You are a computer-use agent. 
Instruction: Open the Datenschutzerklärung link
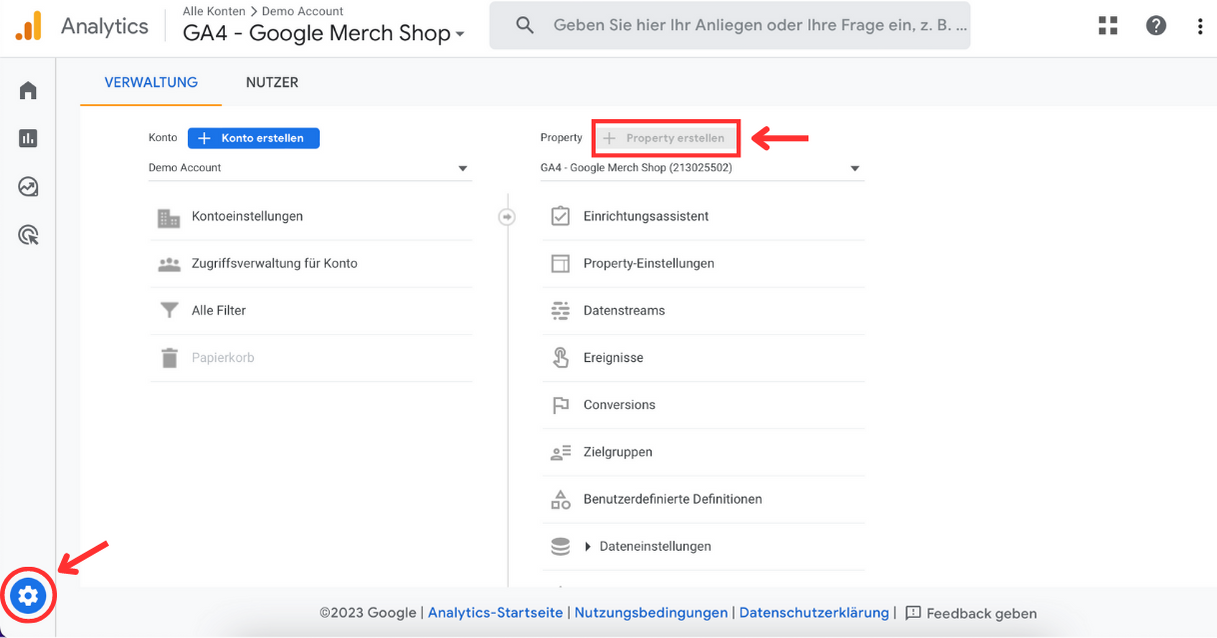tap(814, 613)
